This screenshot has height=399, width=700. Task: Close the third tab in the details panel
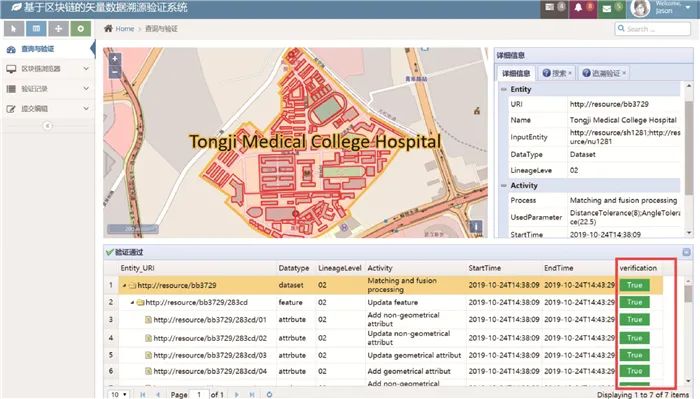point(624,73)
